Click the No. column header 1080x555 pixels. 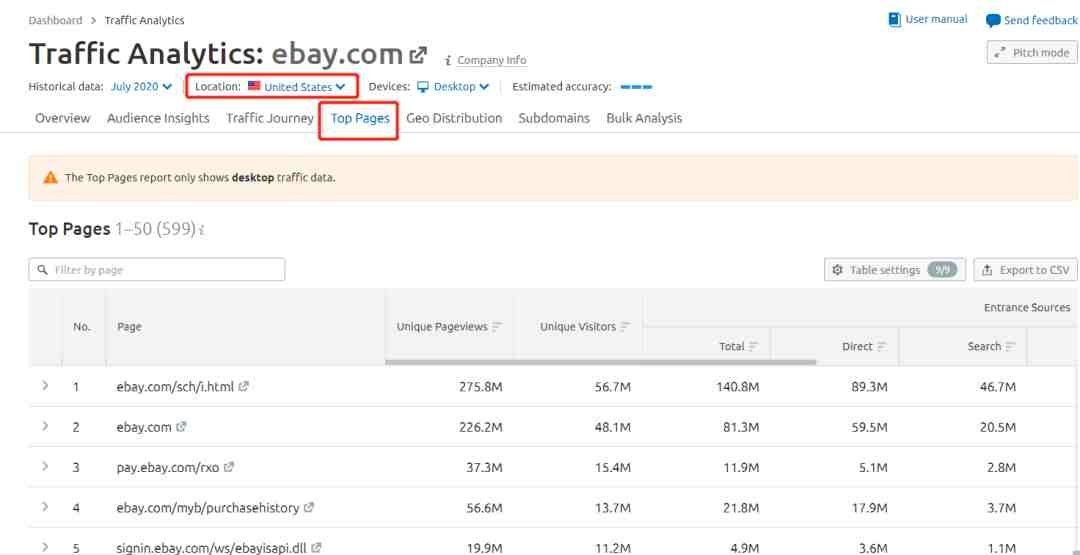[82, 327]
